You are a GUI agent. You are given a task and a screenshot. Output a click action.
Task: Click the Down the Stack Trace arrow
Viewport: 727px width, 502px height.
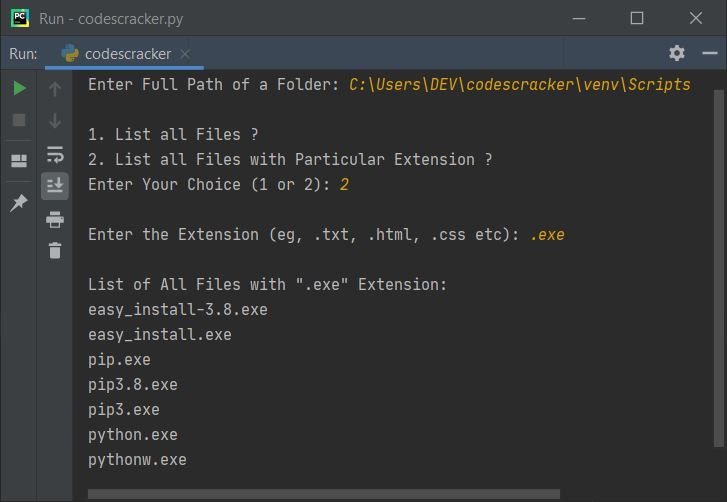click(x=55, y=121)
